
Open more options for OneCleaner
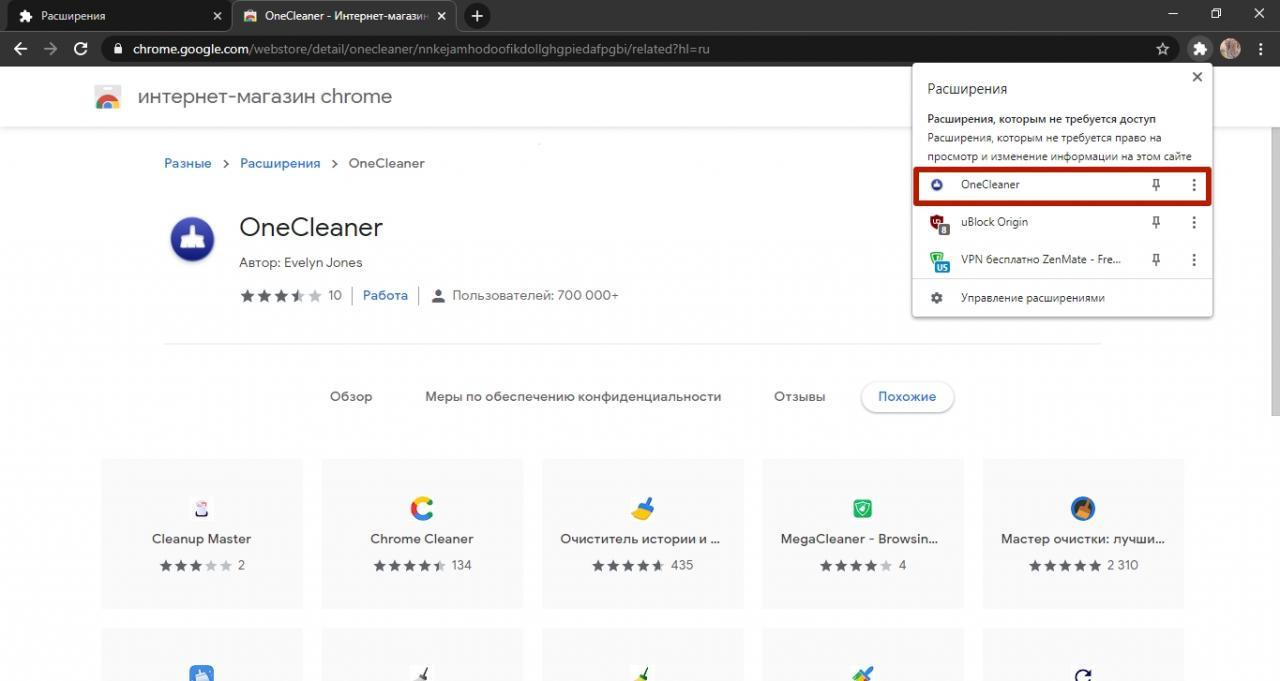tap(1193, 185)
